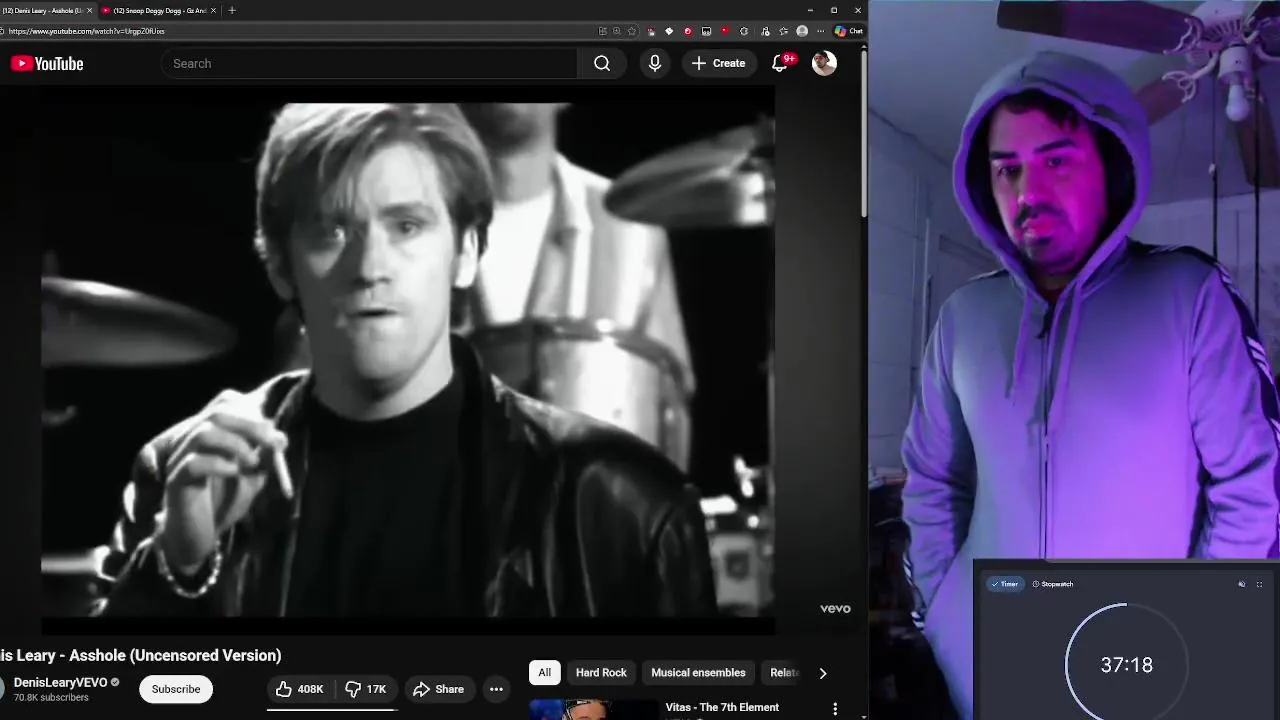1280x720 pixels.
Task: Close the Snoop Doggy Dogg tab
Action: tap(213, 10)
